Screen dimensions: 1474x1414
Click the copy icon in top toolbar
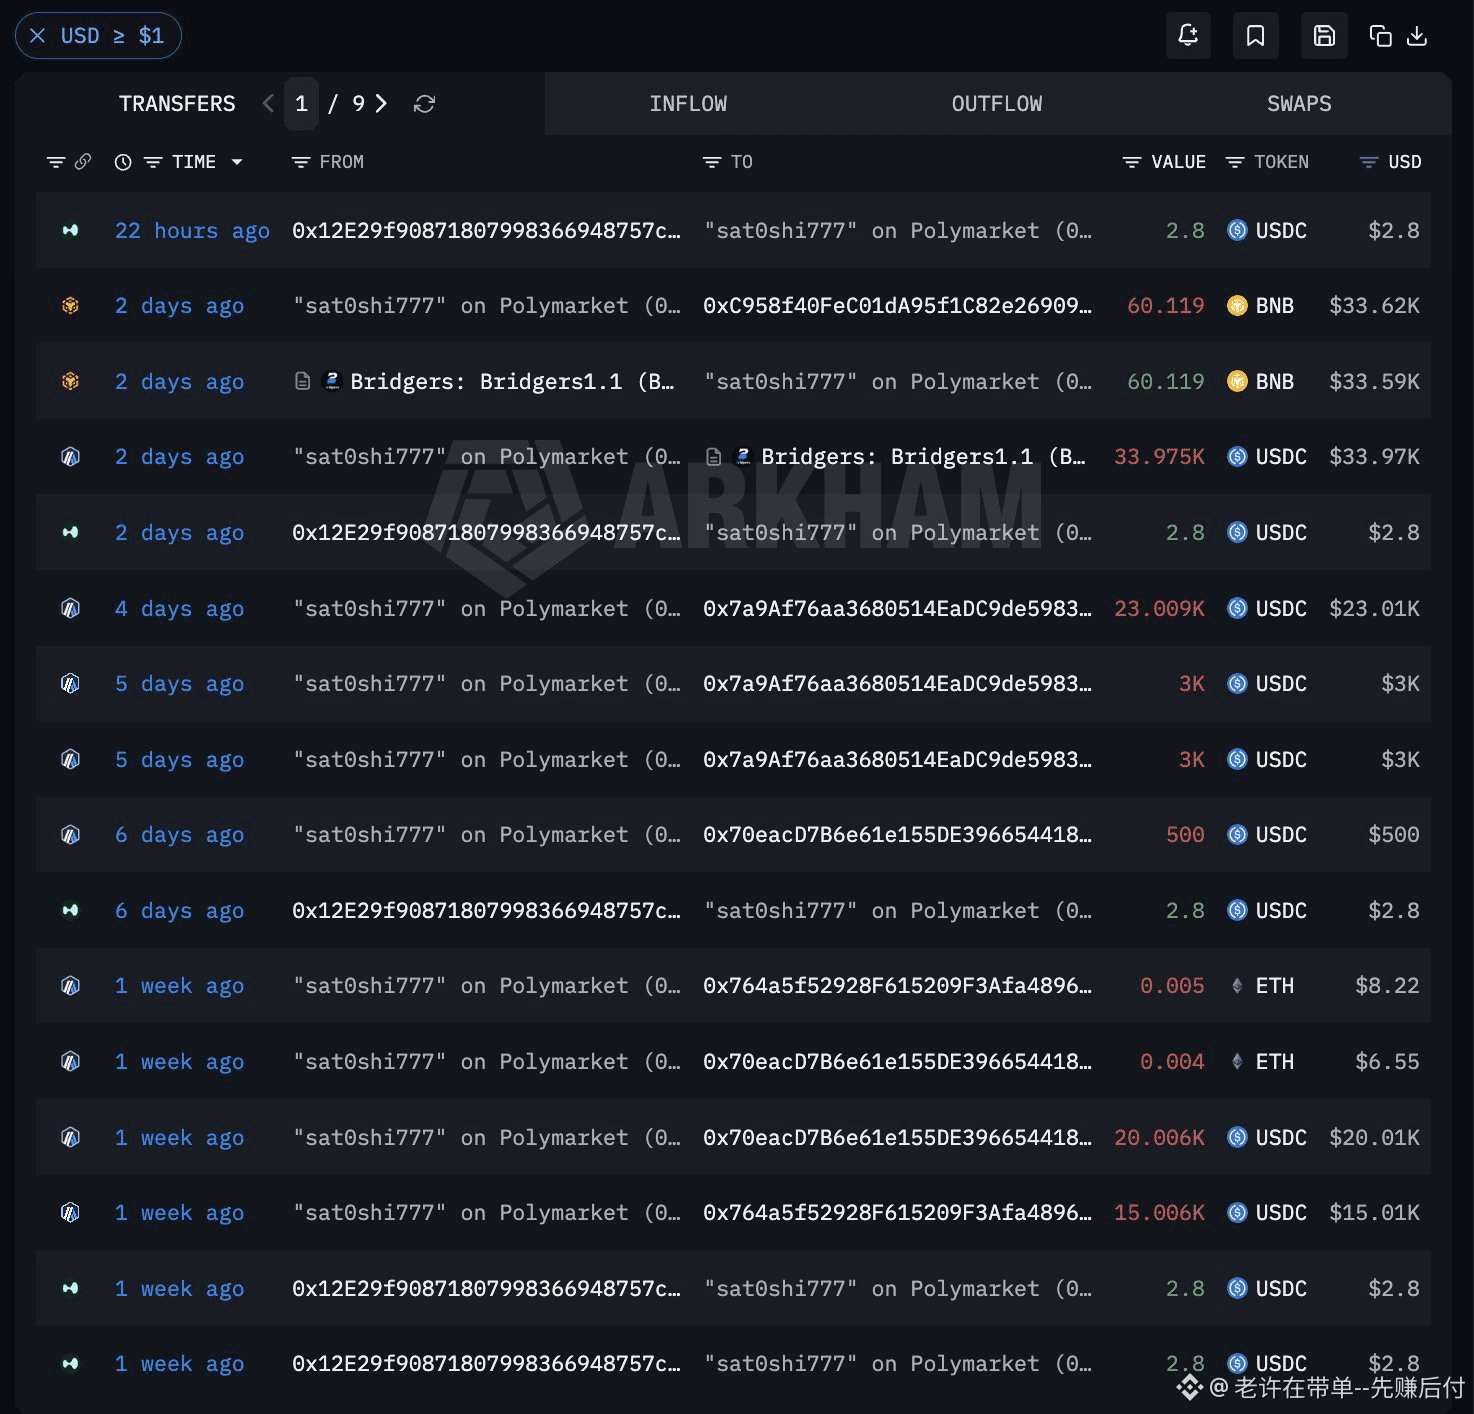point(1380,36)
